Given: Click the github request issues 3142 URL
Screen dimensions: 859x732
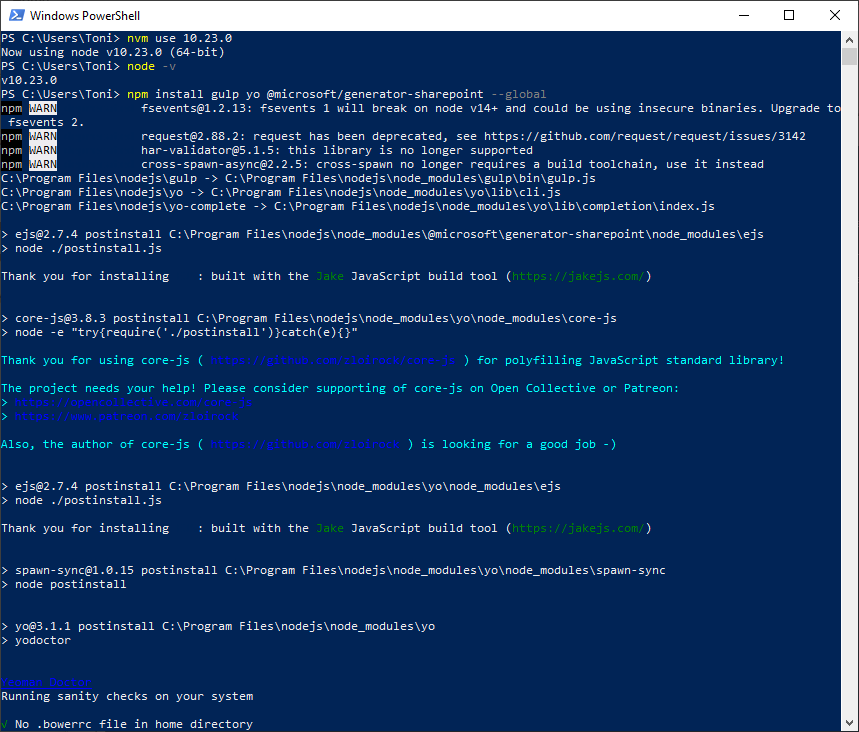Looking at the screenshot, I should (645, 136).
